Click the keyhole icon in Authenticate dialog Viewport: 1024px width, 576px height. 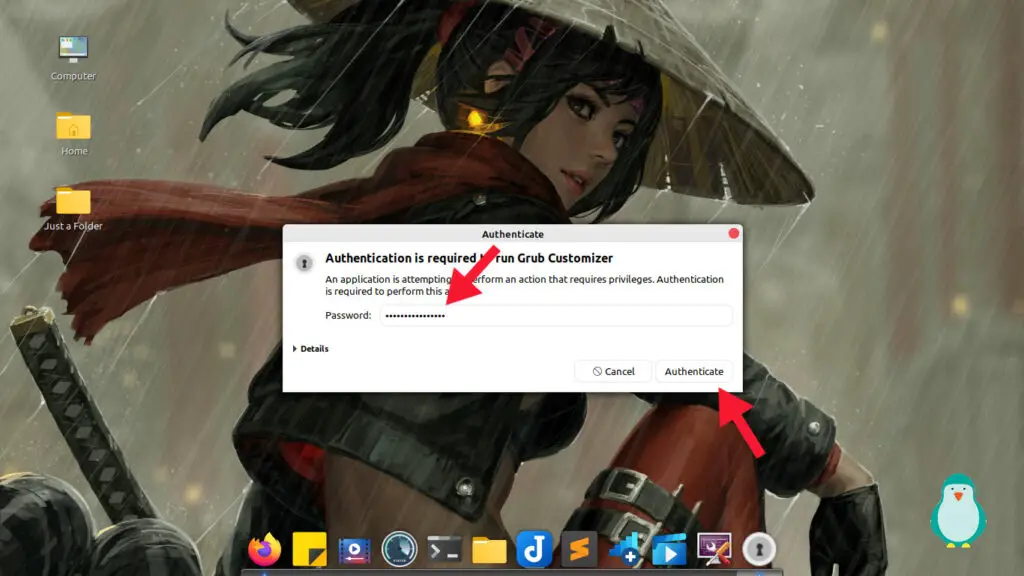pyautogui.click(x=304, y=263)
